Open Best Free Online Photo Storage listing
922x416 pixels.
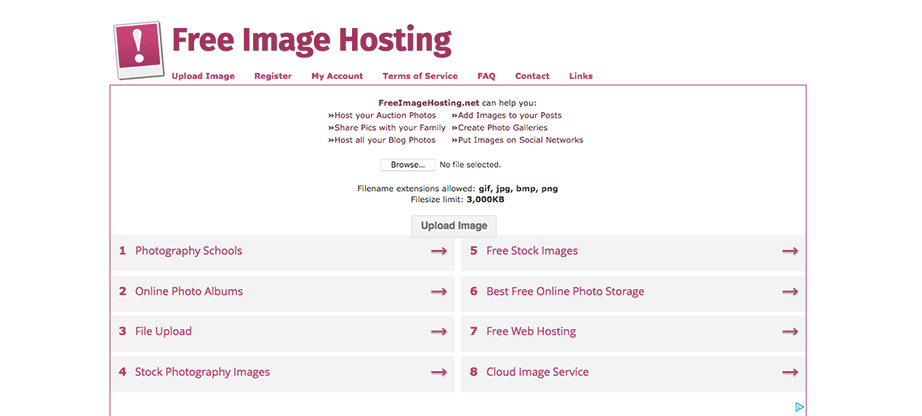[632, 292]
